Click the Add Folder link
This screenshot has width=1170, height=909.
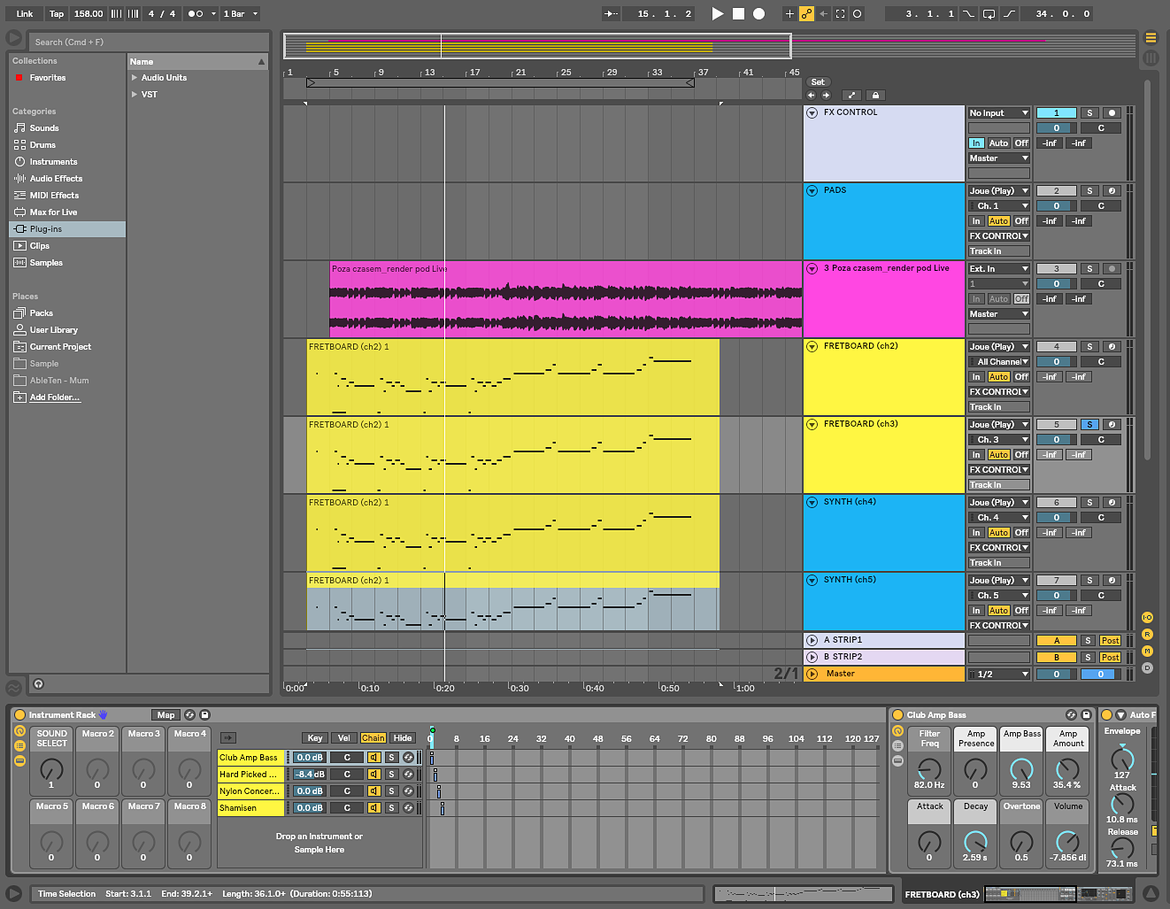54,398
